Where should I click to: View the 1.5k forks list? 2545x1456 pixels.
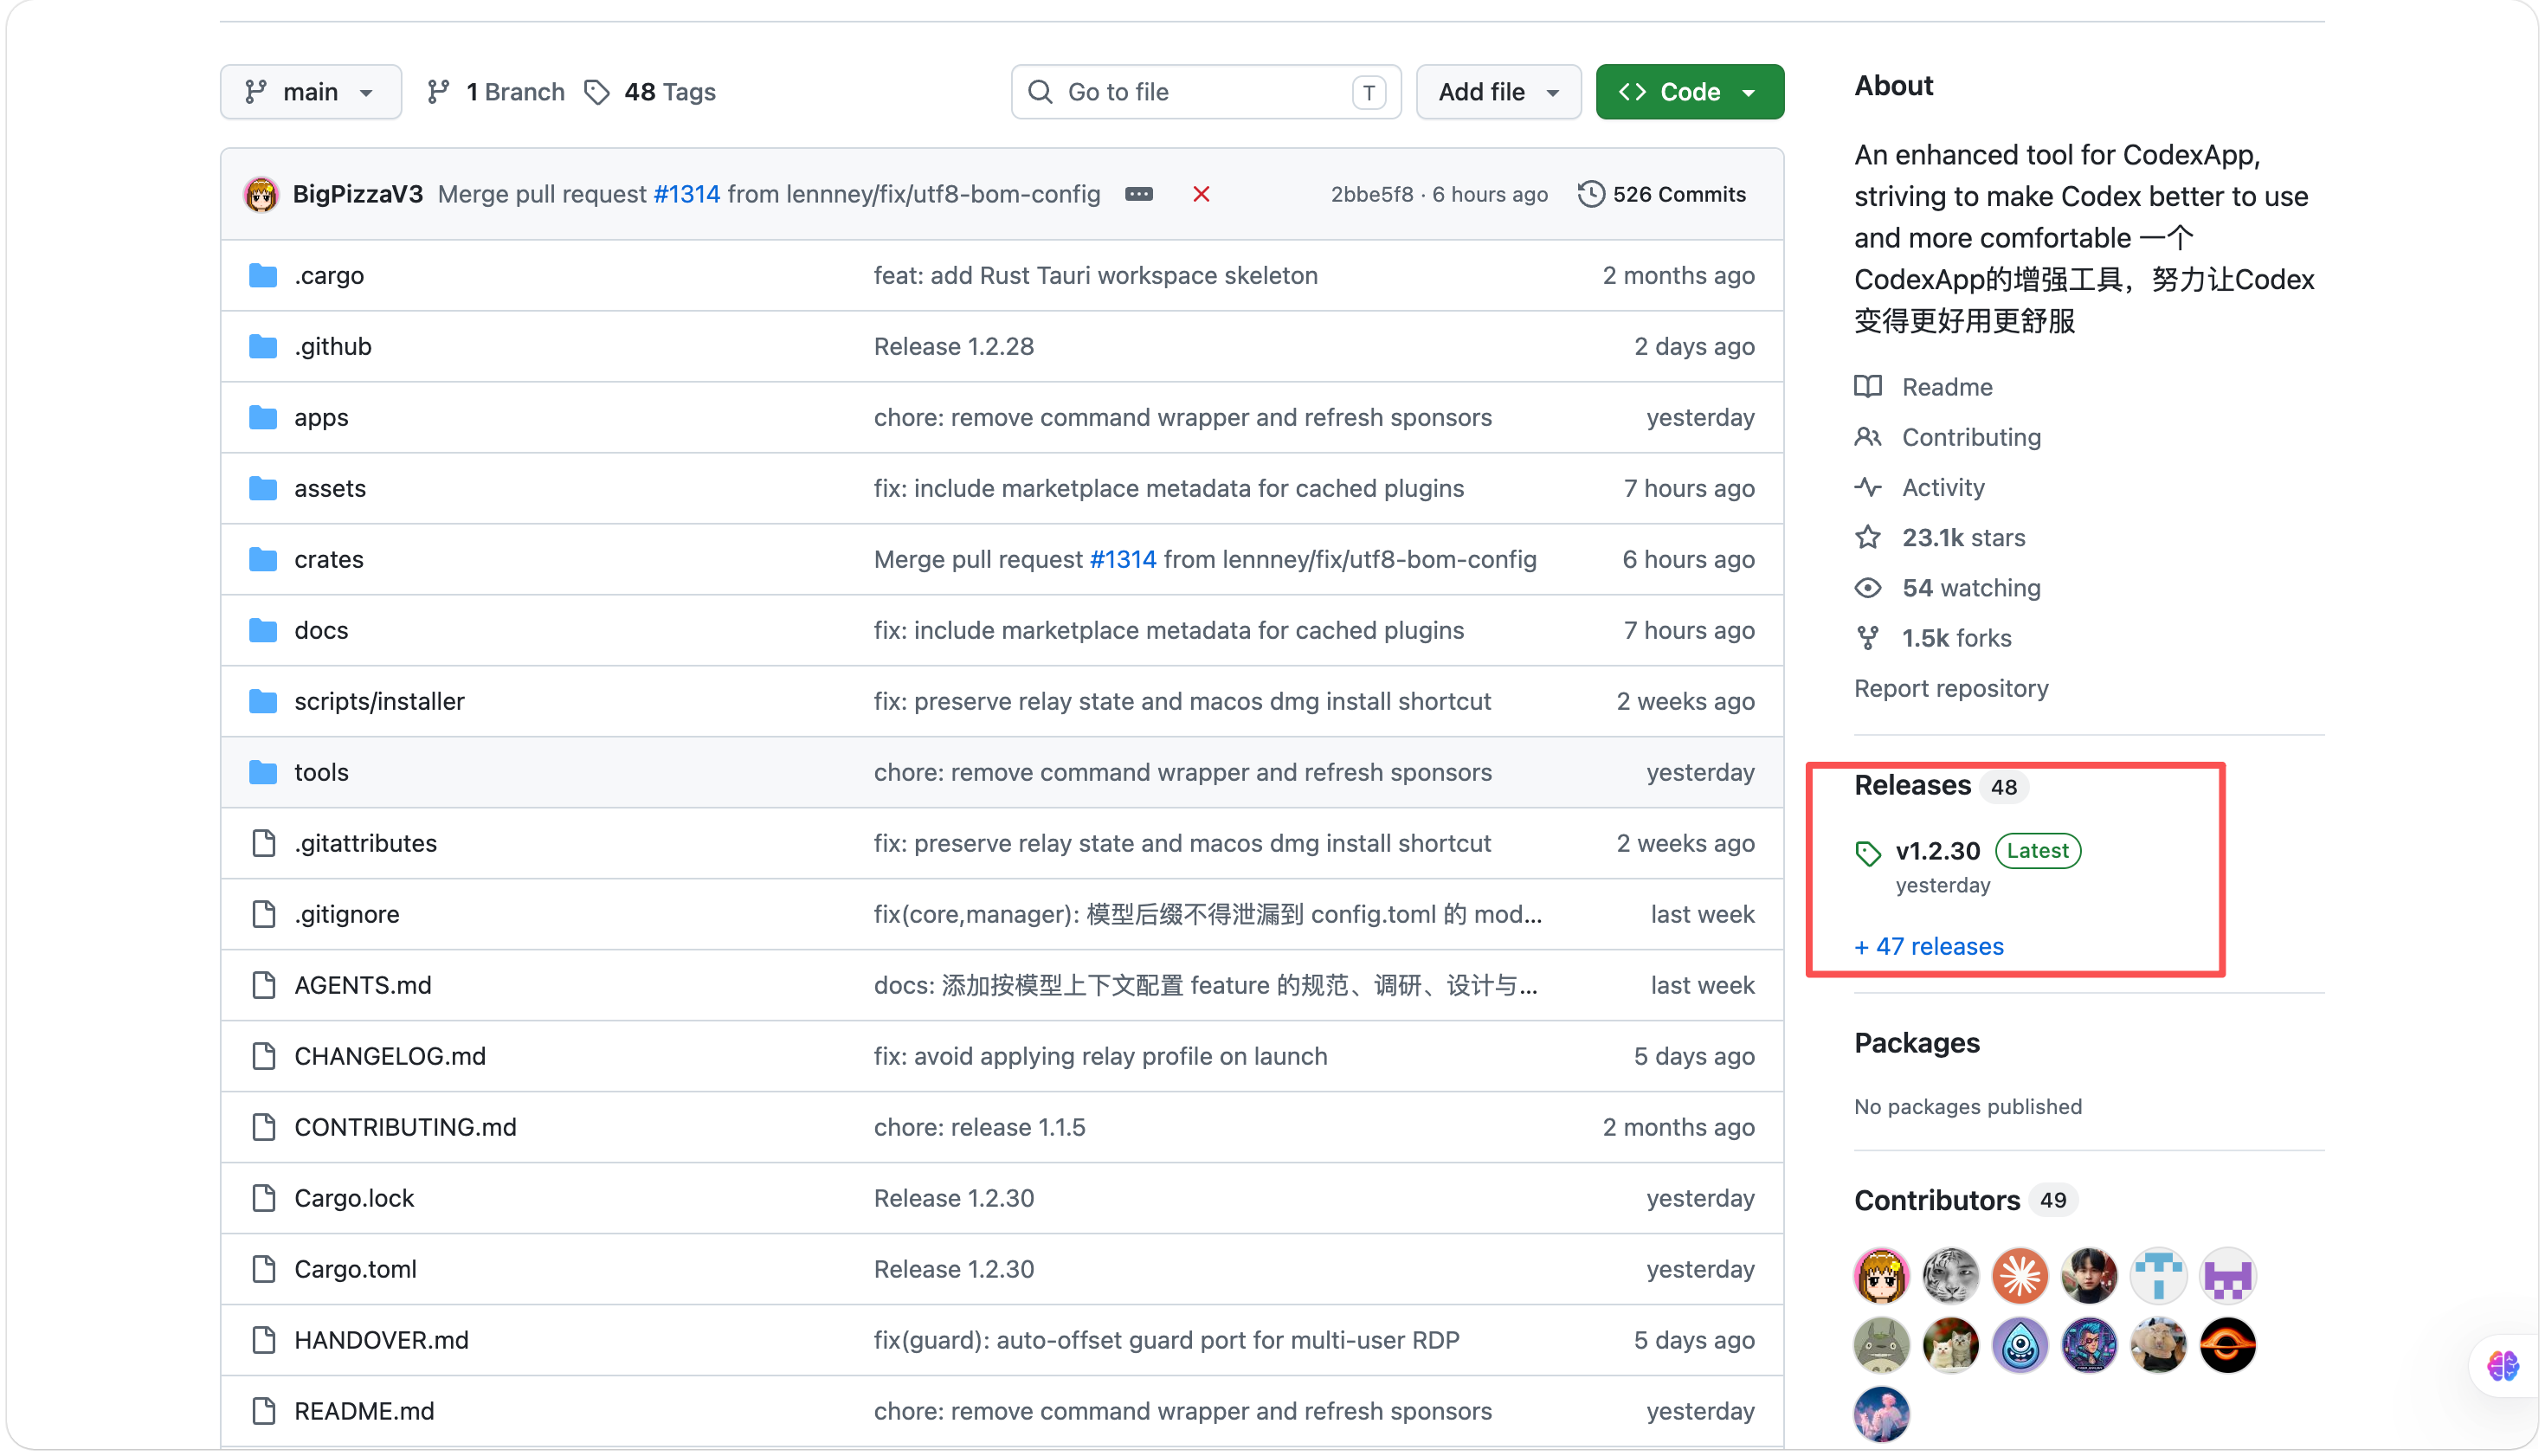1956,638
